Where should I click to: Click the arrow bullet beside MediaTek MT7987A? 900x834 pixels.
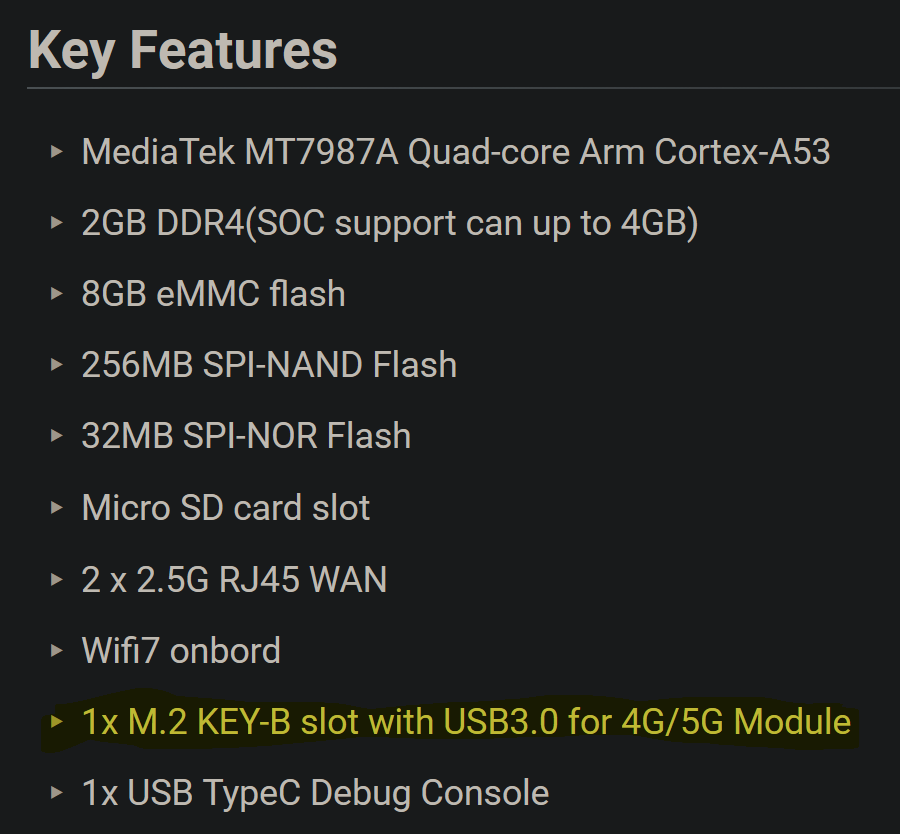point(57,152)
